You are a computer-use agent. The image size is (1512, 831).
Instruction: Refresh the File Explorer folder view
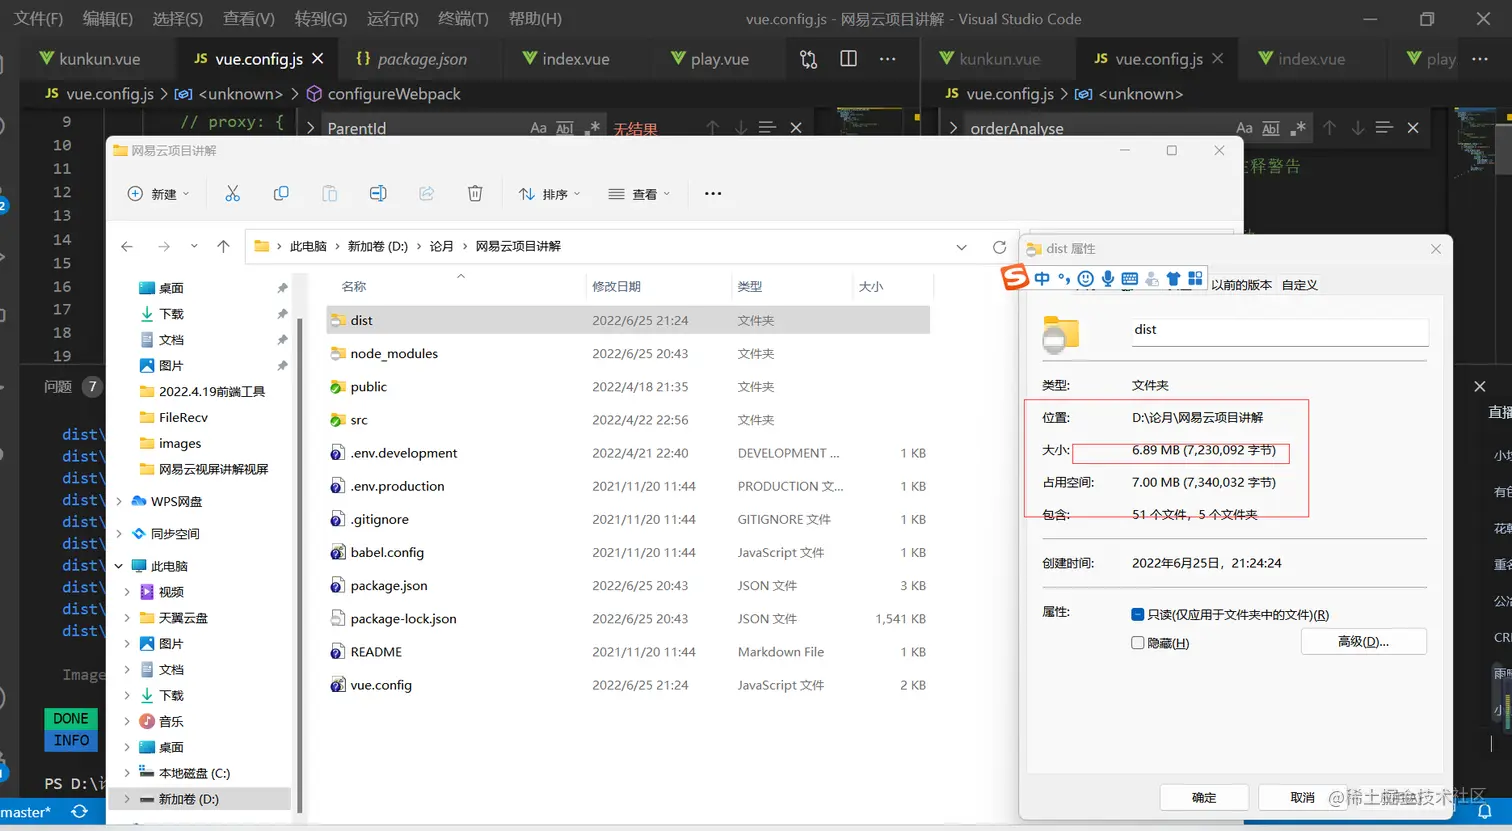999,247
